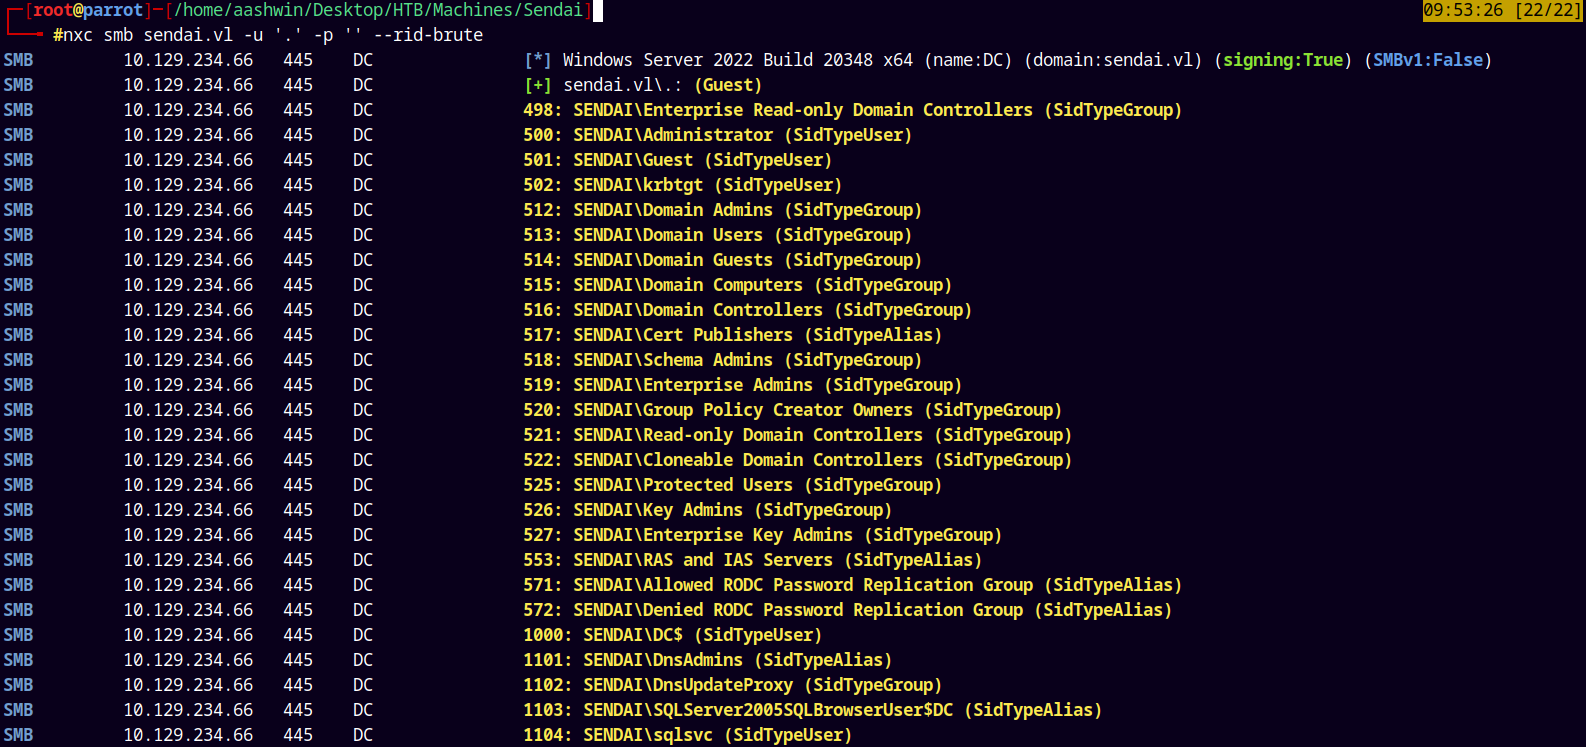
Task: Click the SENDAI\Domain Admins group entry
Action: pyautogui.click(x=722, y=211)
